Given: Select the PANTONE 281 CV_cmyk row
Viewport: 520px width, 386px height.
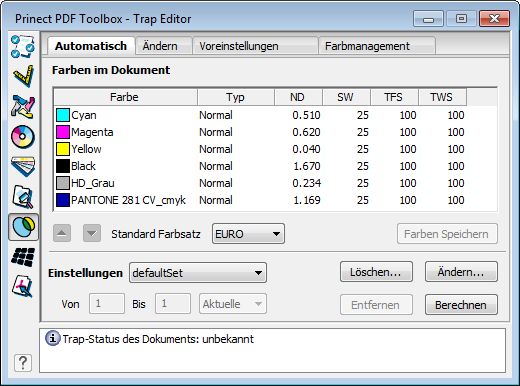Looking at the screenshot, I should 128,200.
